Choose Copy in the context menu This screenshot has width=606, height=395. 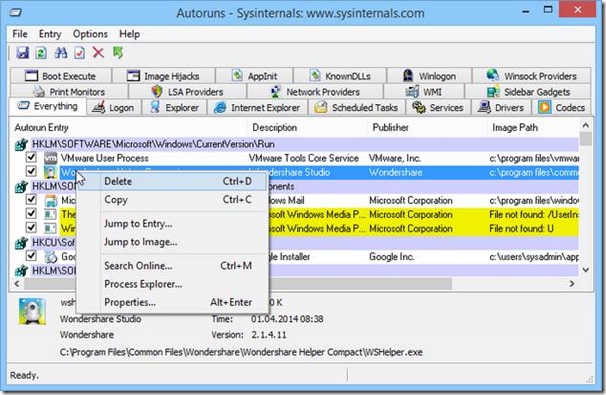point(172,200)
